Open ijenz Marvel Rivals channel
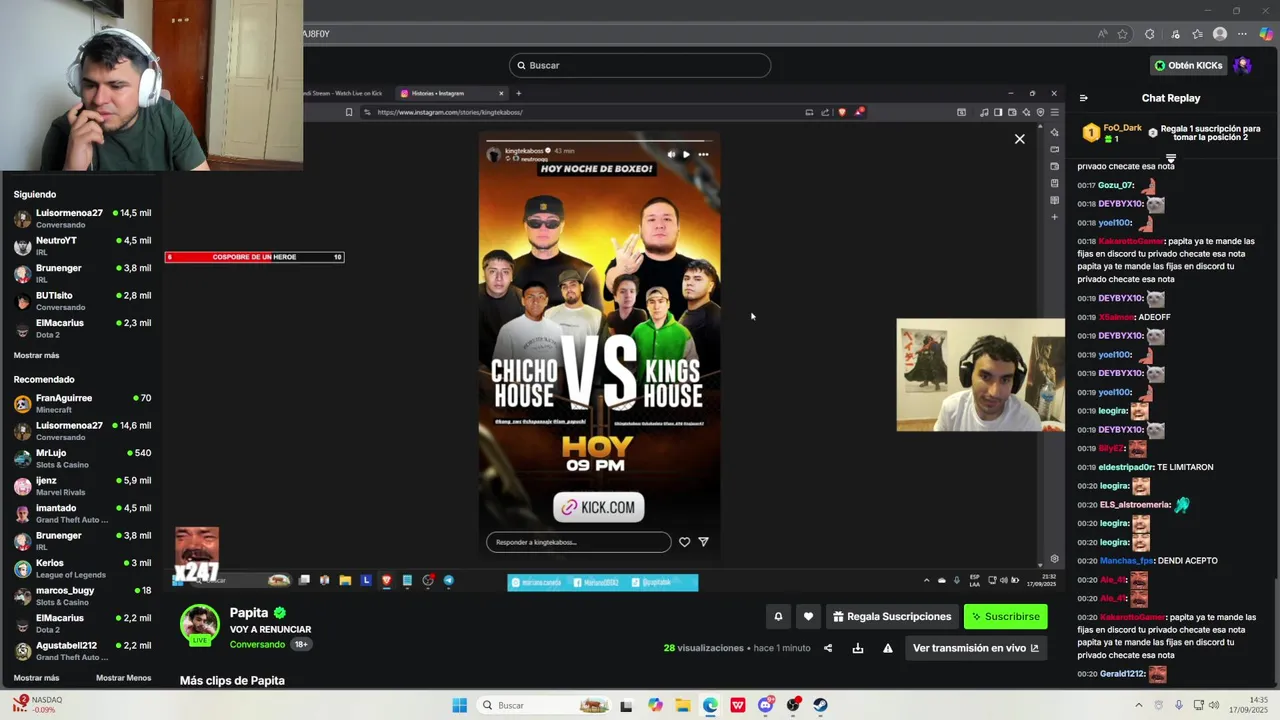The width and height of the screenshot is (1280, 720). click(x=82, y=486)
